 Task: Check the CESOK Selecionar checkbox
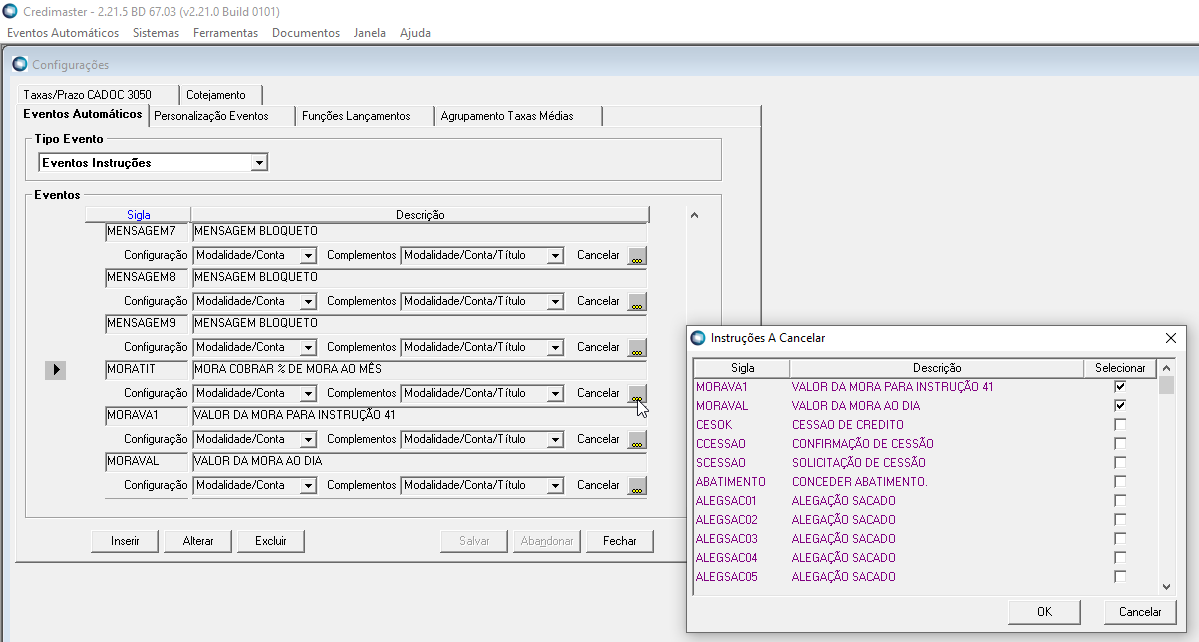point(1120,425)
